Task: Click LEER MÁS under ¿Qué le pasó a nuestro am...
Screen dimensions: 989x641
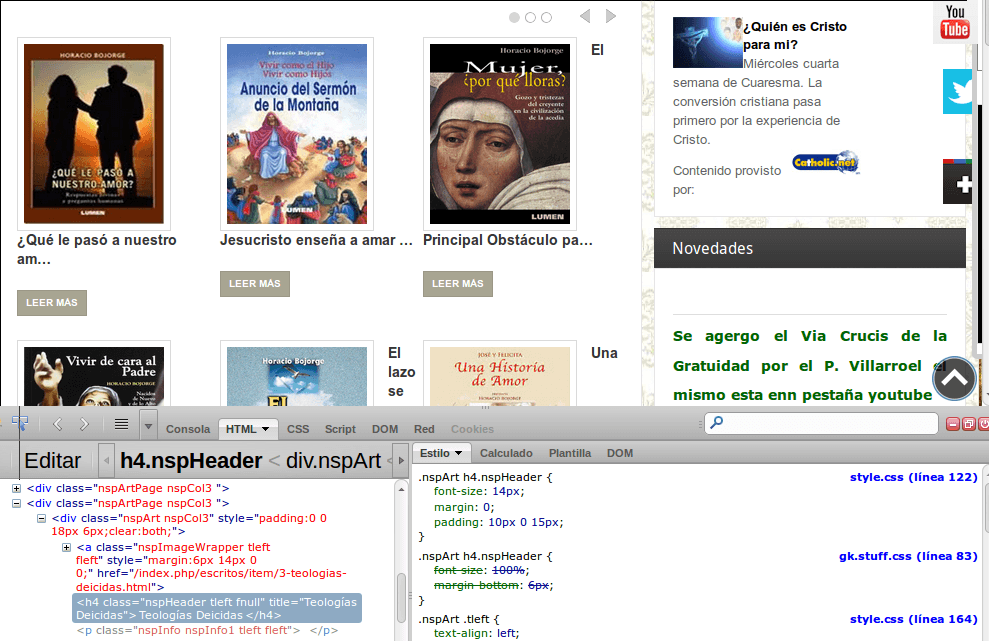Action: pyautogui.click(x=52, y=303)
